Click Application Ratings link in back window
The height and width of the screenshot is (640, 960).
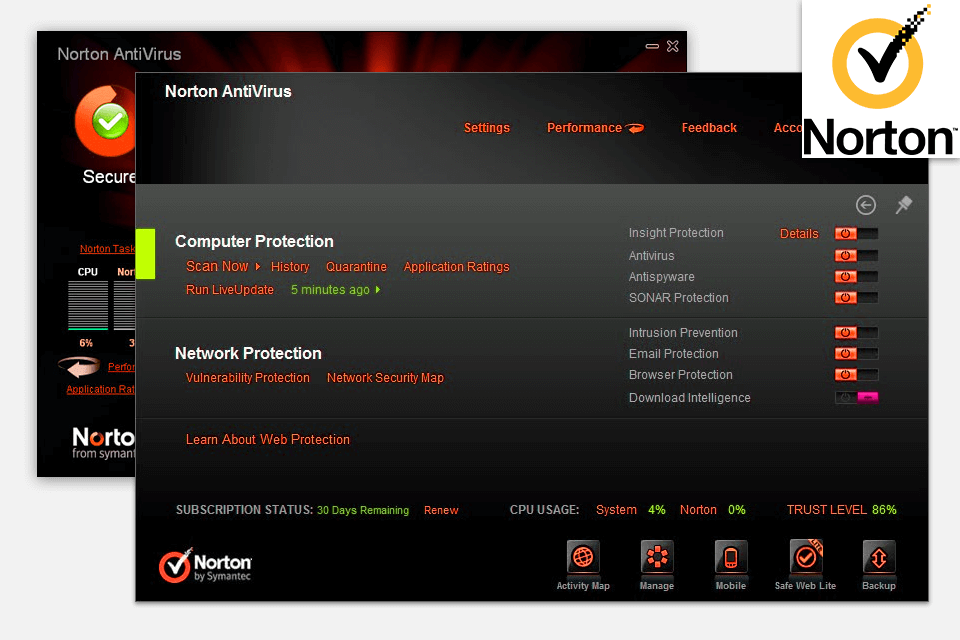pyautogui.click(x=100, y=390)
